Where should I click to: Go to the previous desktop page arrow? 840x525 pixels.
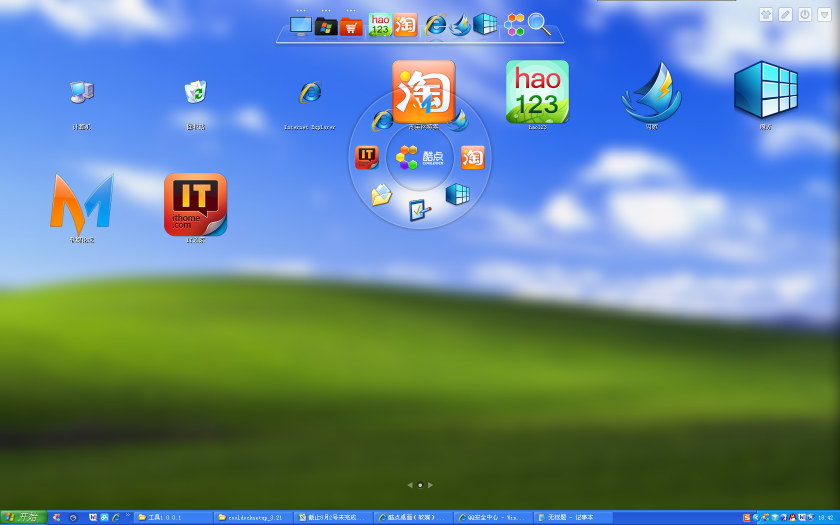click(410, 485)
